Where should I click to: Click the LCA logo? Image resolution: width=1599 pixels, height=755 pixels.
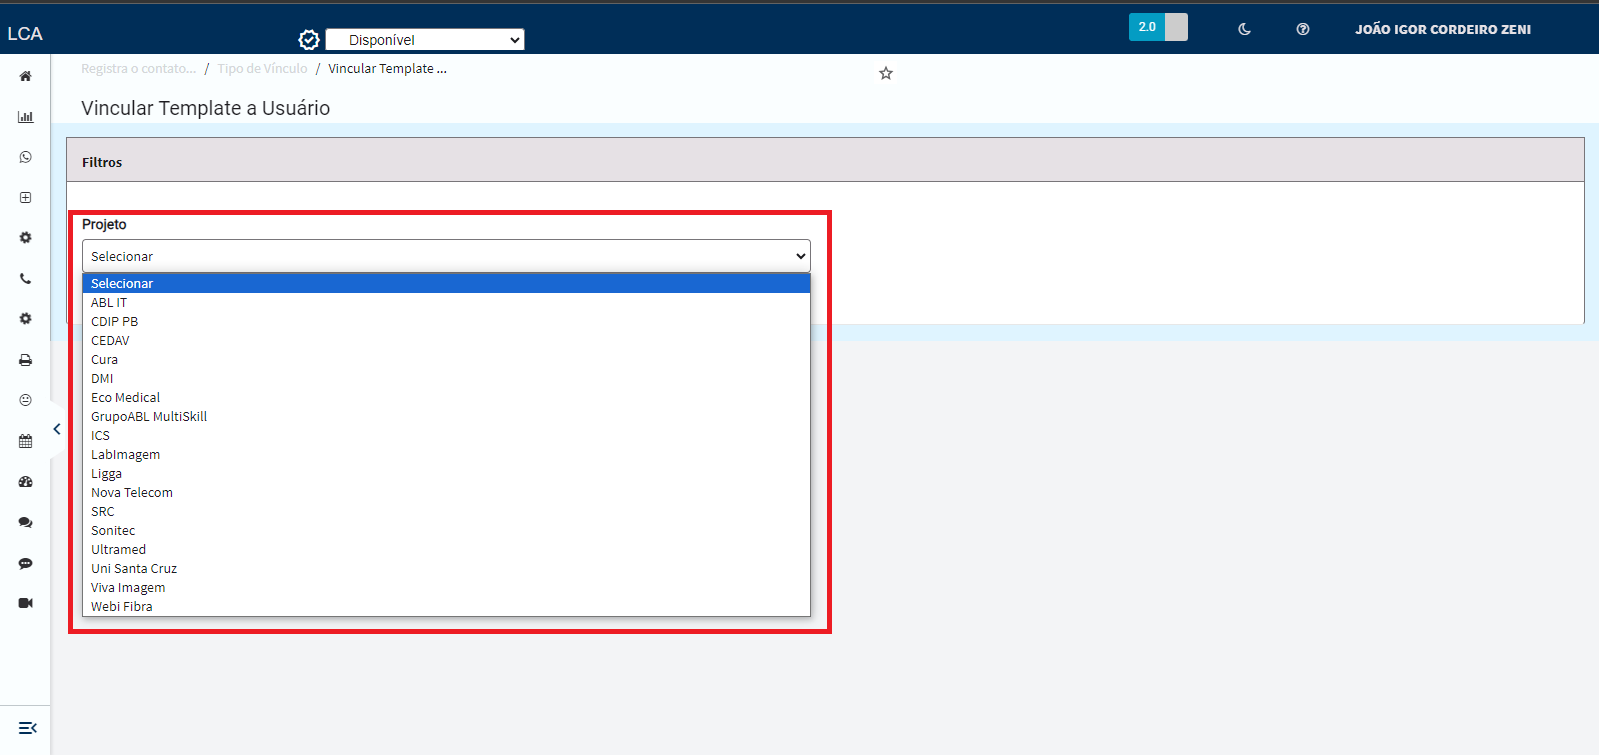point(25,34)
